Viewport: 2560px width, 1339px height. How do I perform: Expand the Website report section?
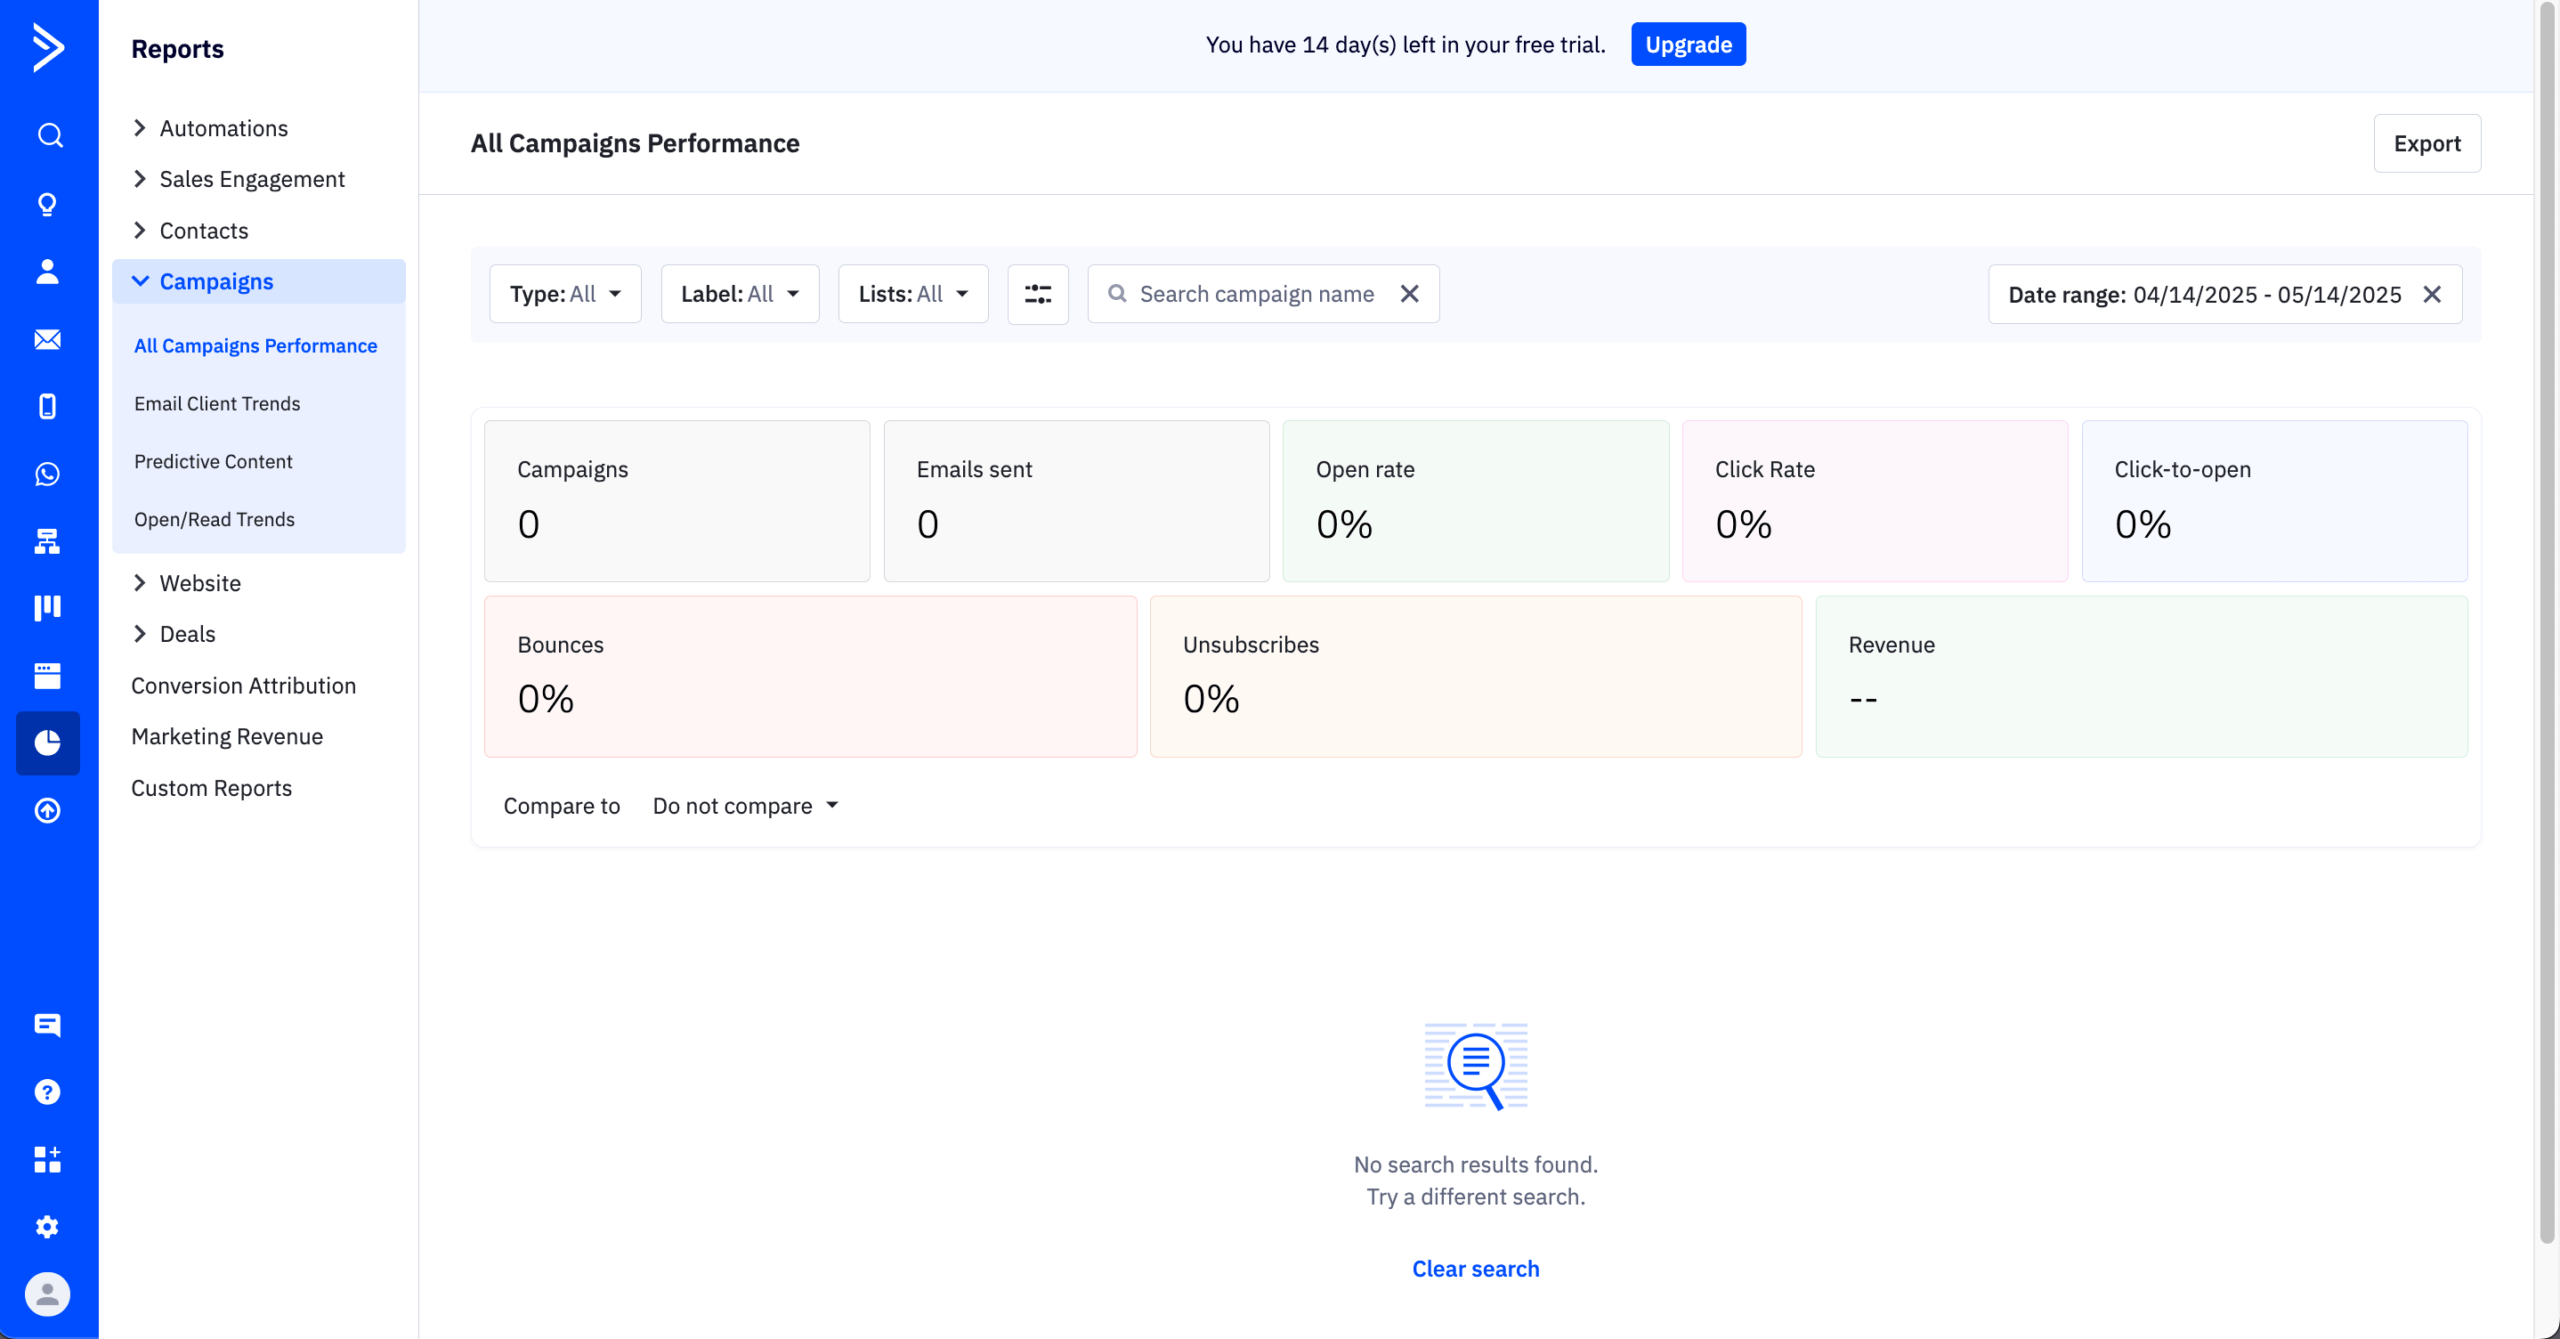187,583
